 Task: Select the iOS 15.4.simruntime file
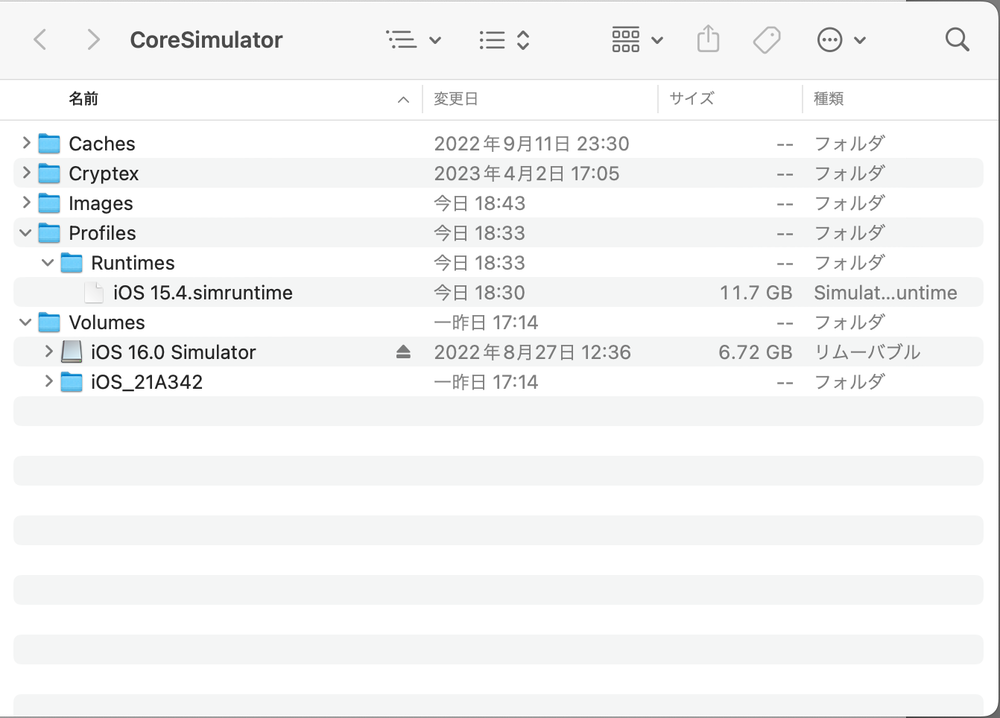(x=202, y=293)
